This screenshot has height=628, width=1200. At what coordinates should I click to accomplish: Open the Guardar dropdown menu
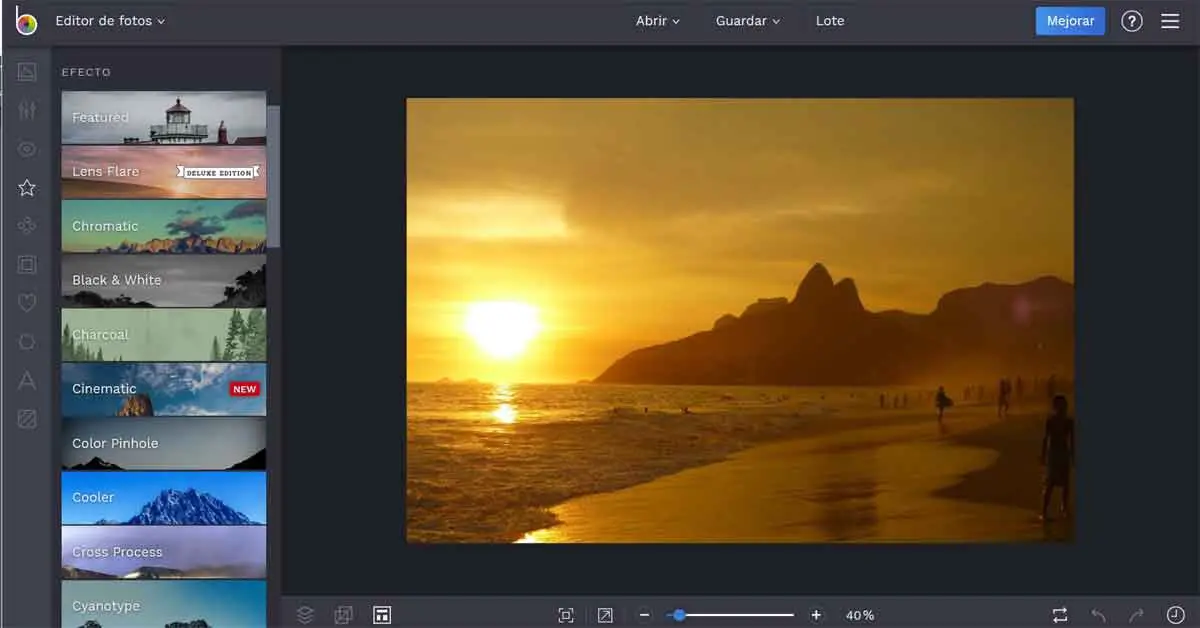pyautogui.click(x=747, y=21)
